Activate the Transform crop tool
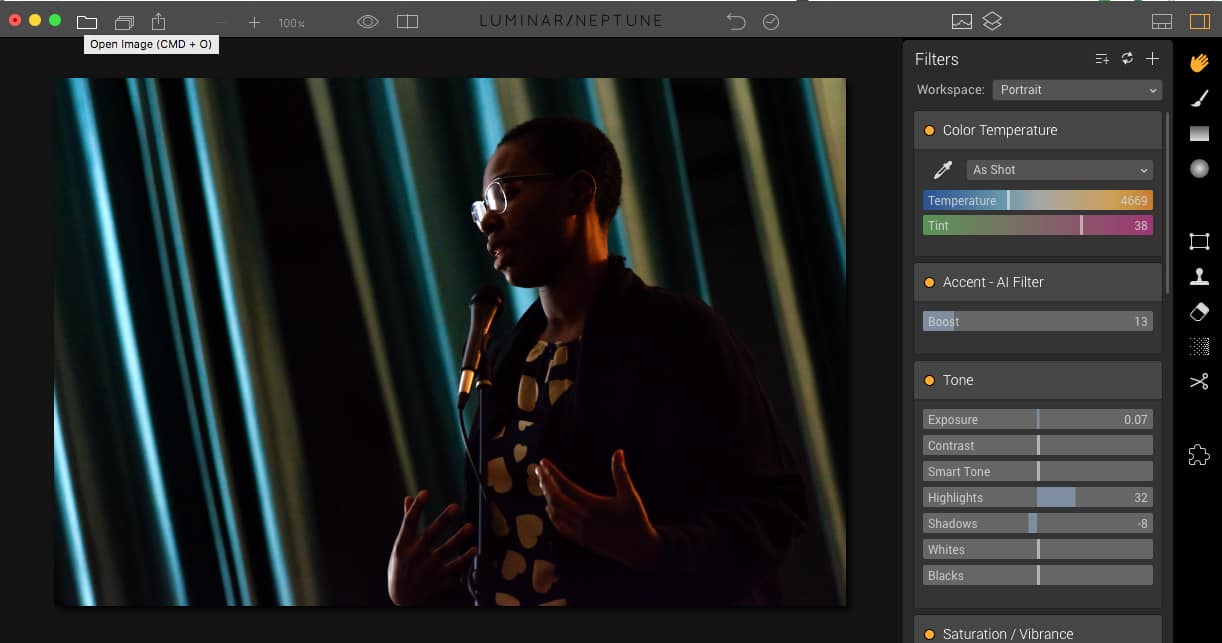 (1199, 241)
